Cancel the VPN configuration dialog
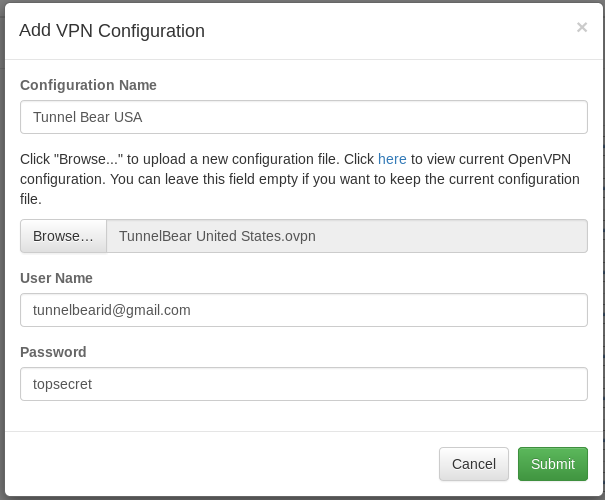Screen dimensions: 605x500 473,464
